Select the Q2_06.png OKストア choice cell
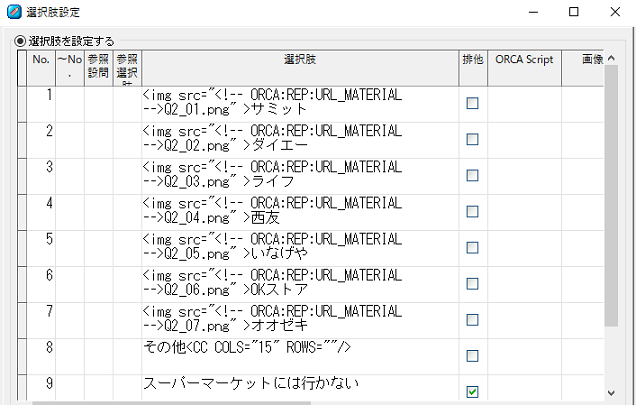The width and height of the screenshot is (636, 405). tap(300, 285)
